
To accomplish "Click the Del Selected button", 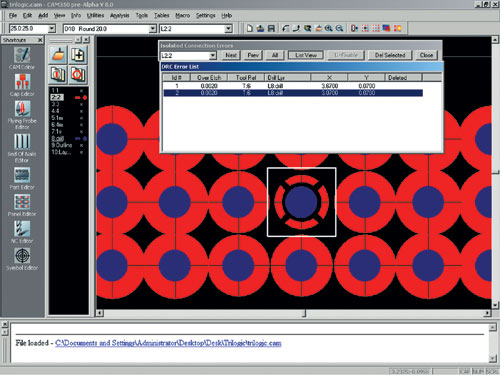I will [390, 55].
